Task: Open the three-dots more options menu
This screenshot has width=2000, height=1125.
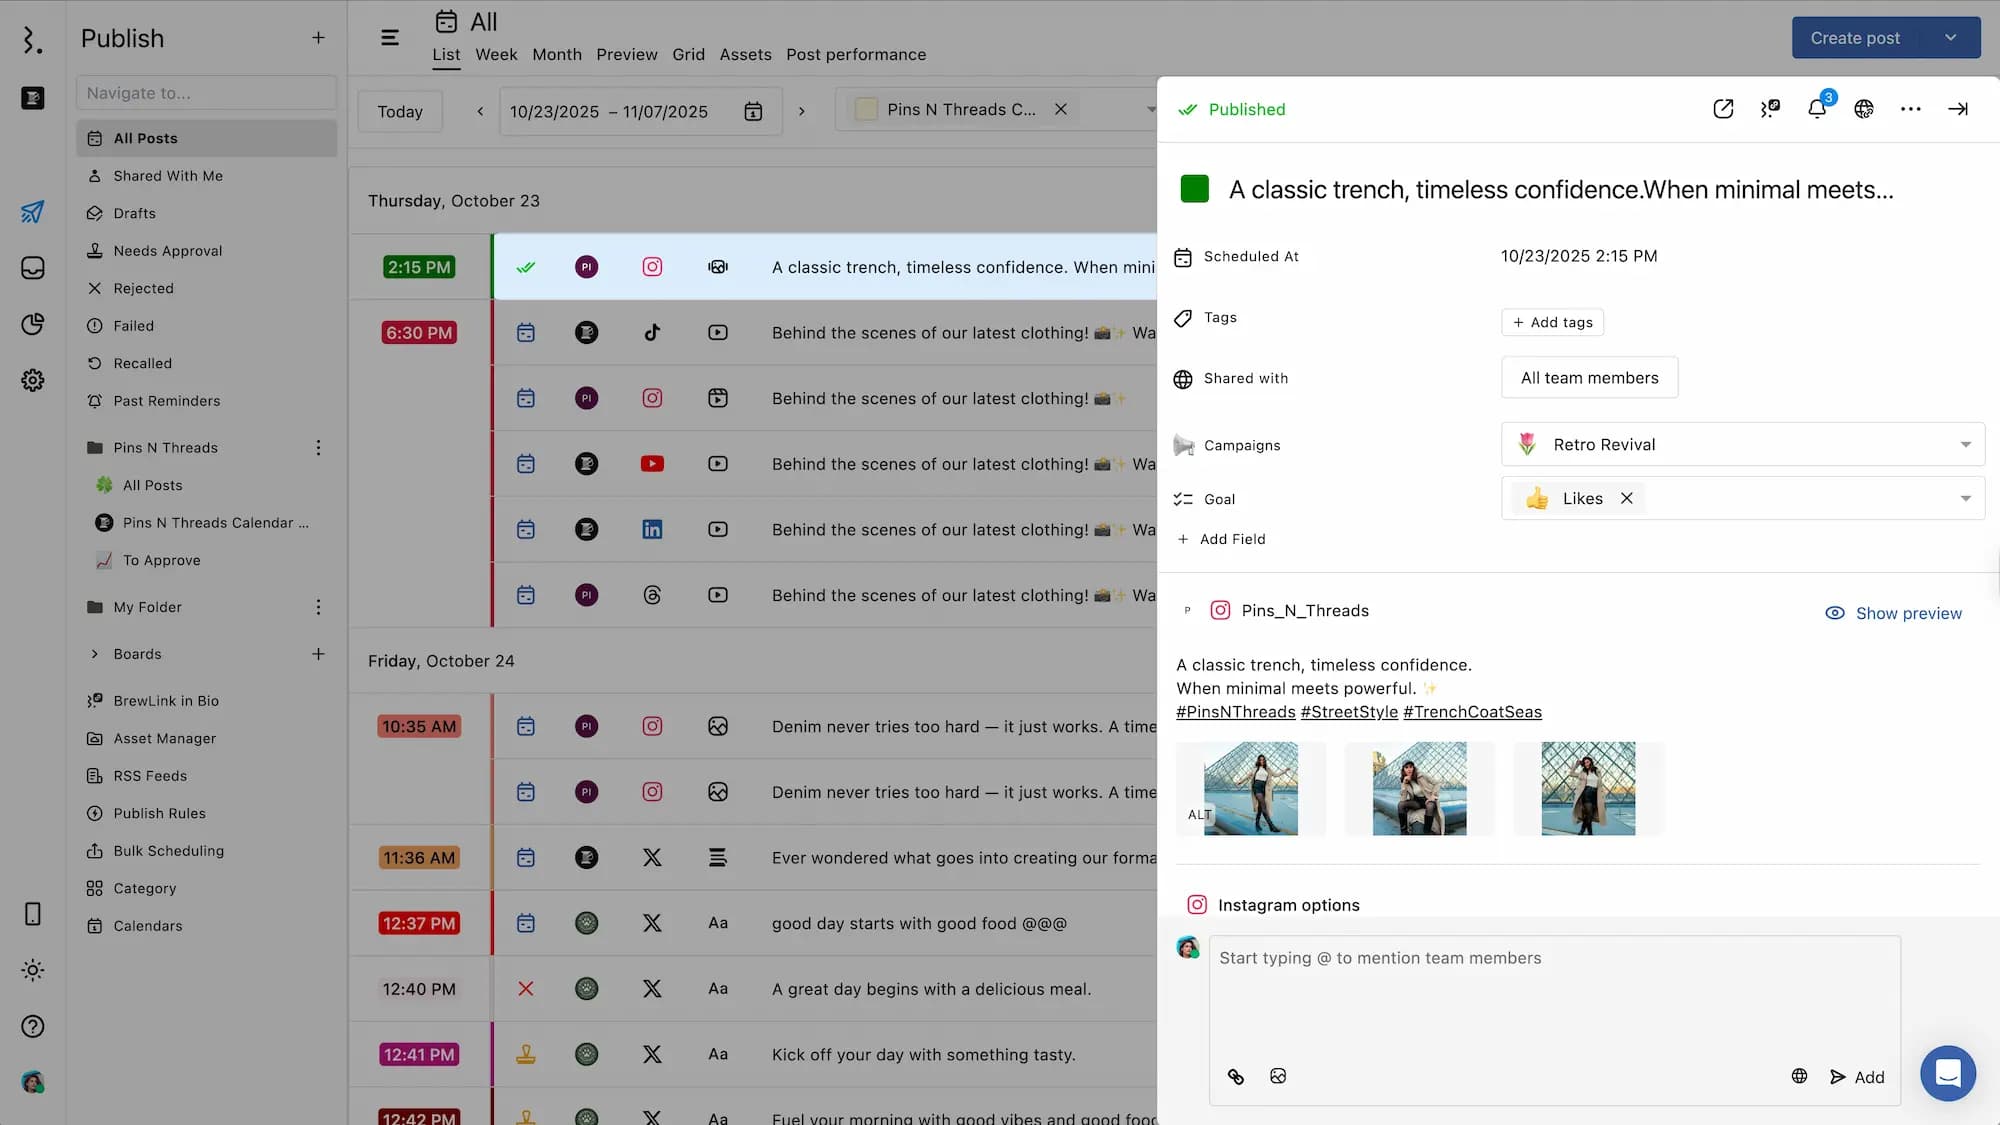Action: [1910, 109]
